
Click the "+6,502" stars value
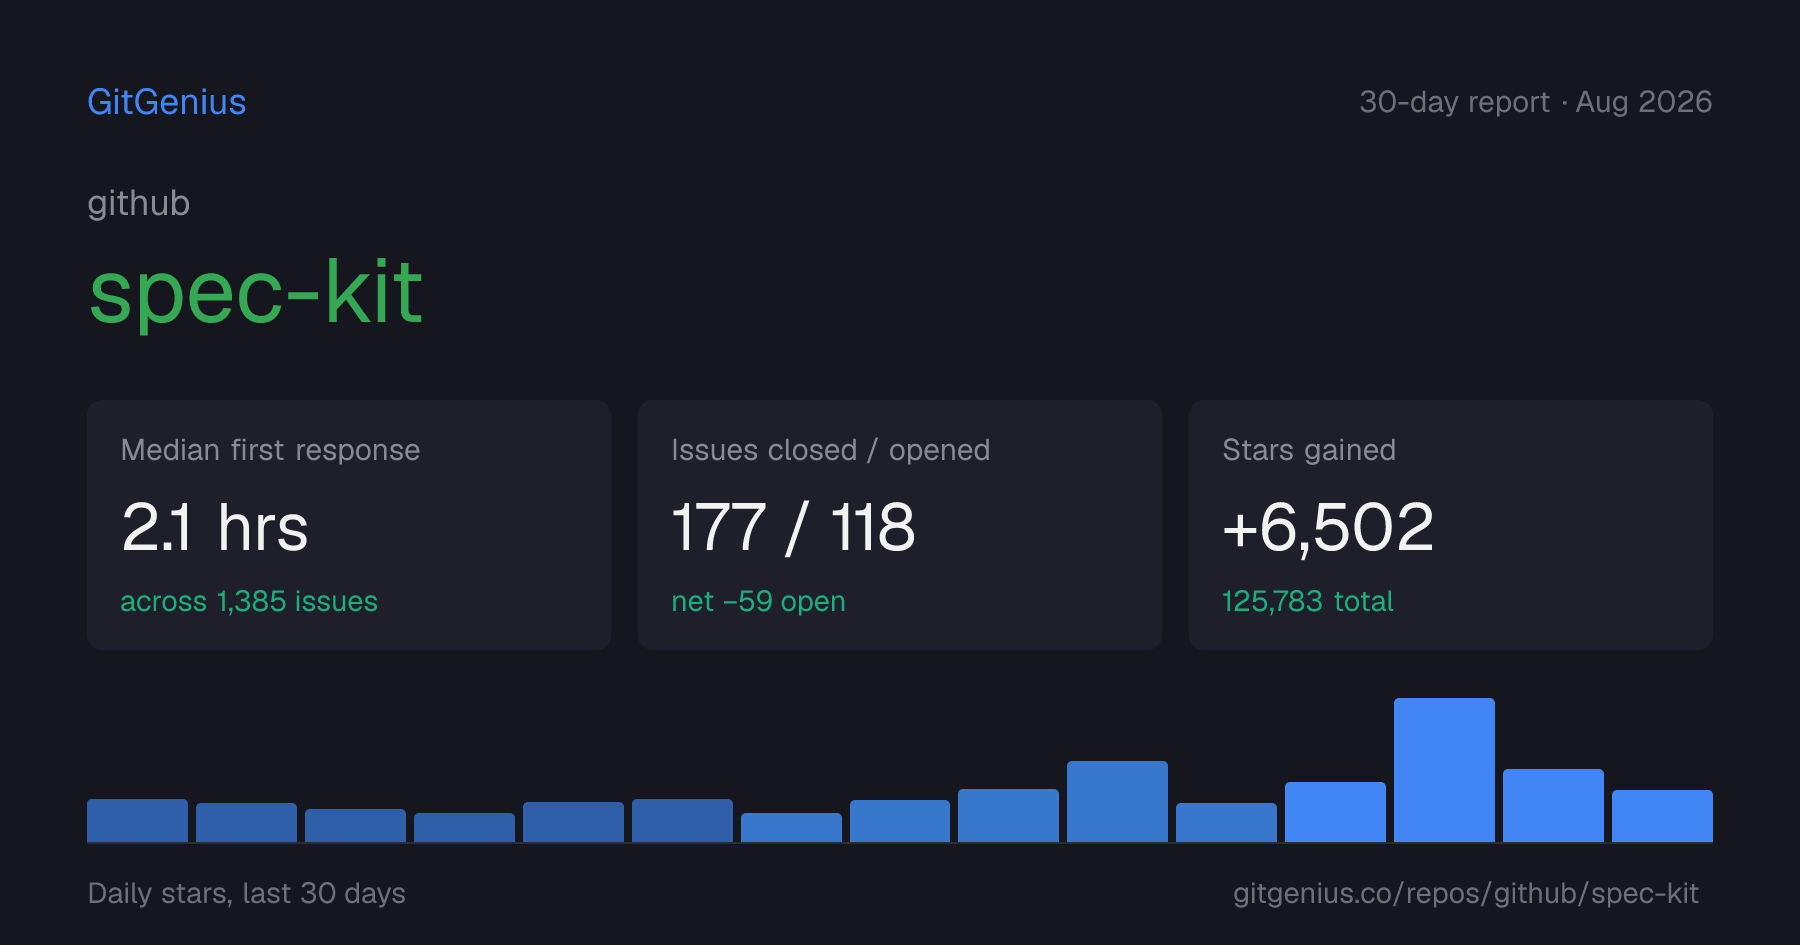[1328, 527]
